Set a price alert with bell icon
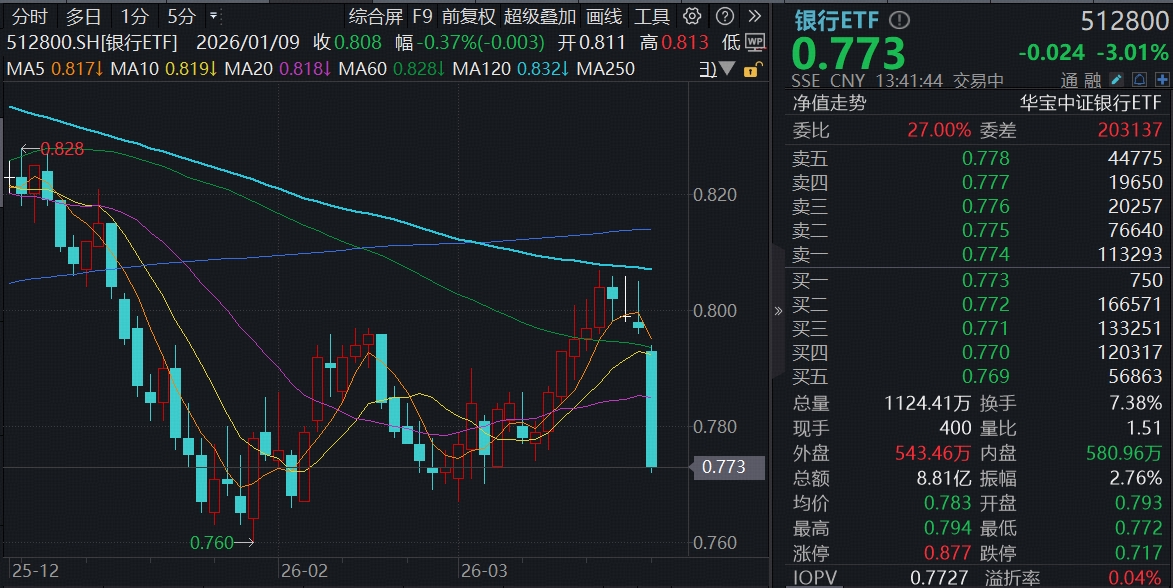The image size is (1173, 588). click(1139, 80)
